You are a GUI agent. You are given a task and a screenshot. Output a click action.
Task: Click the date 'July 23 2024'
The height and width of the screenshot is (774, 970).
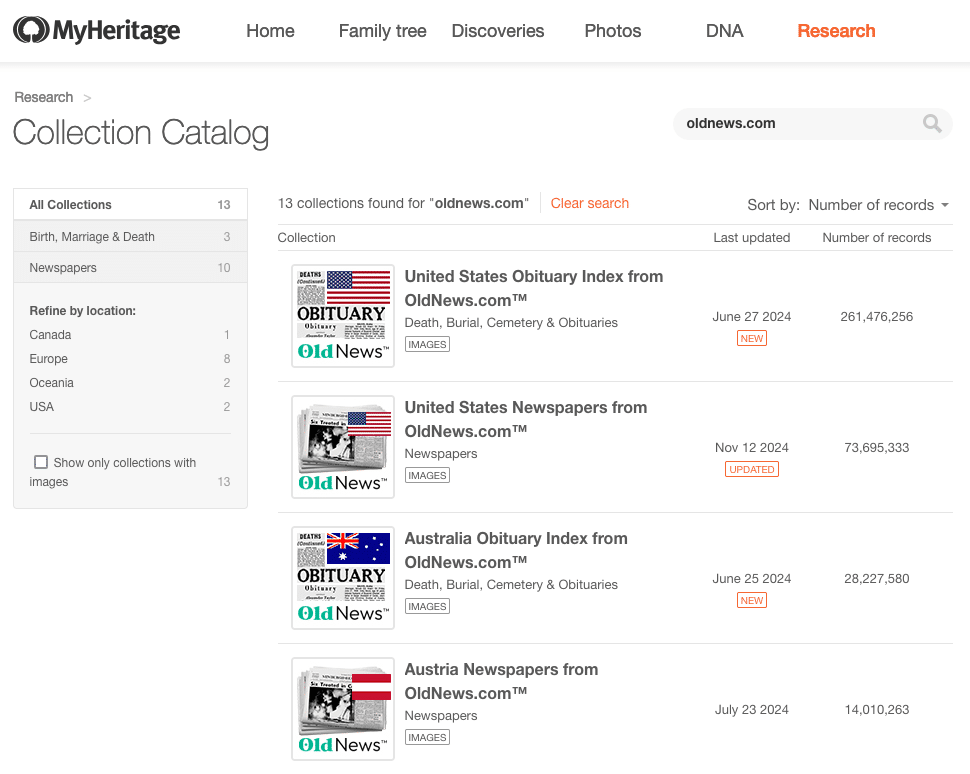tap(752, 710)
